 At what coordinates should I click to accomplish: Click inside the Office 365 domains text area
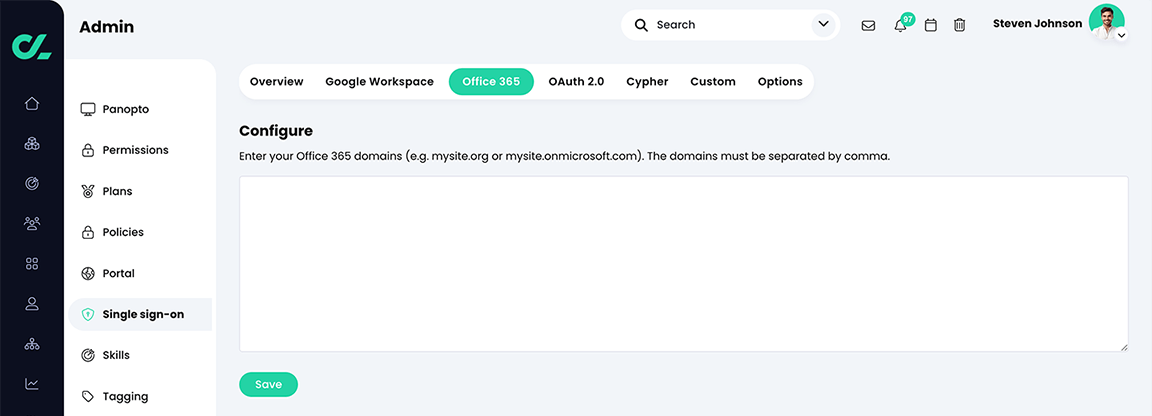pos(684,264)
